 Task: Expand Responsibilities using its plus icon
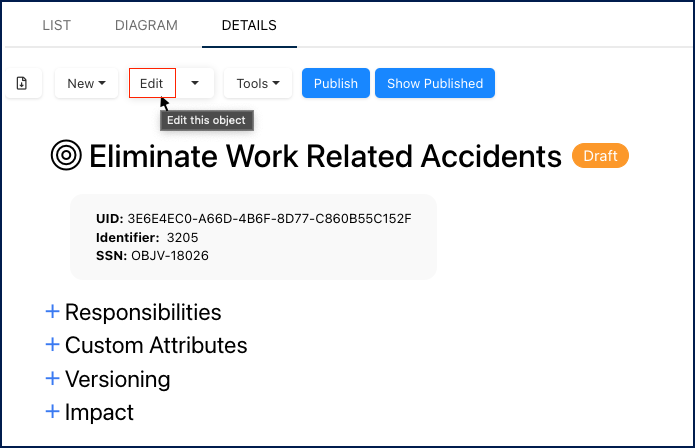(x=53, y=312)
